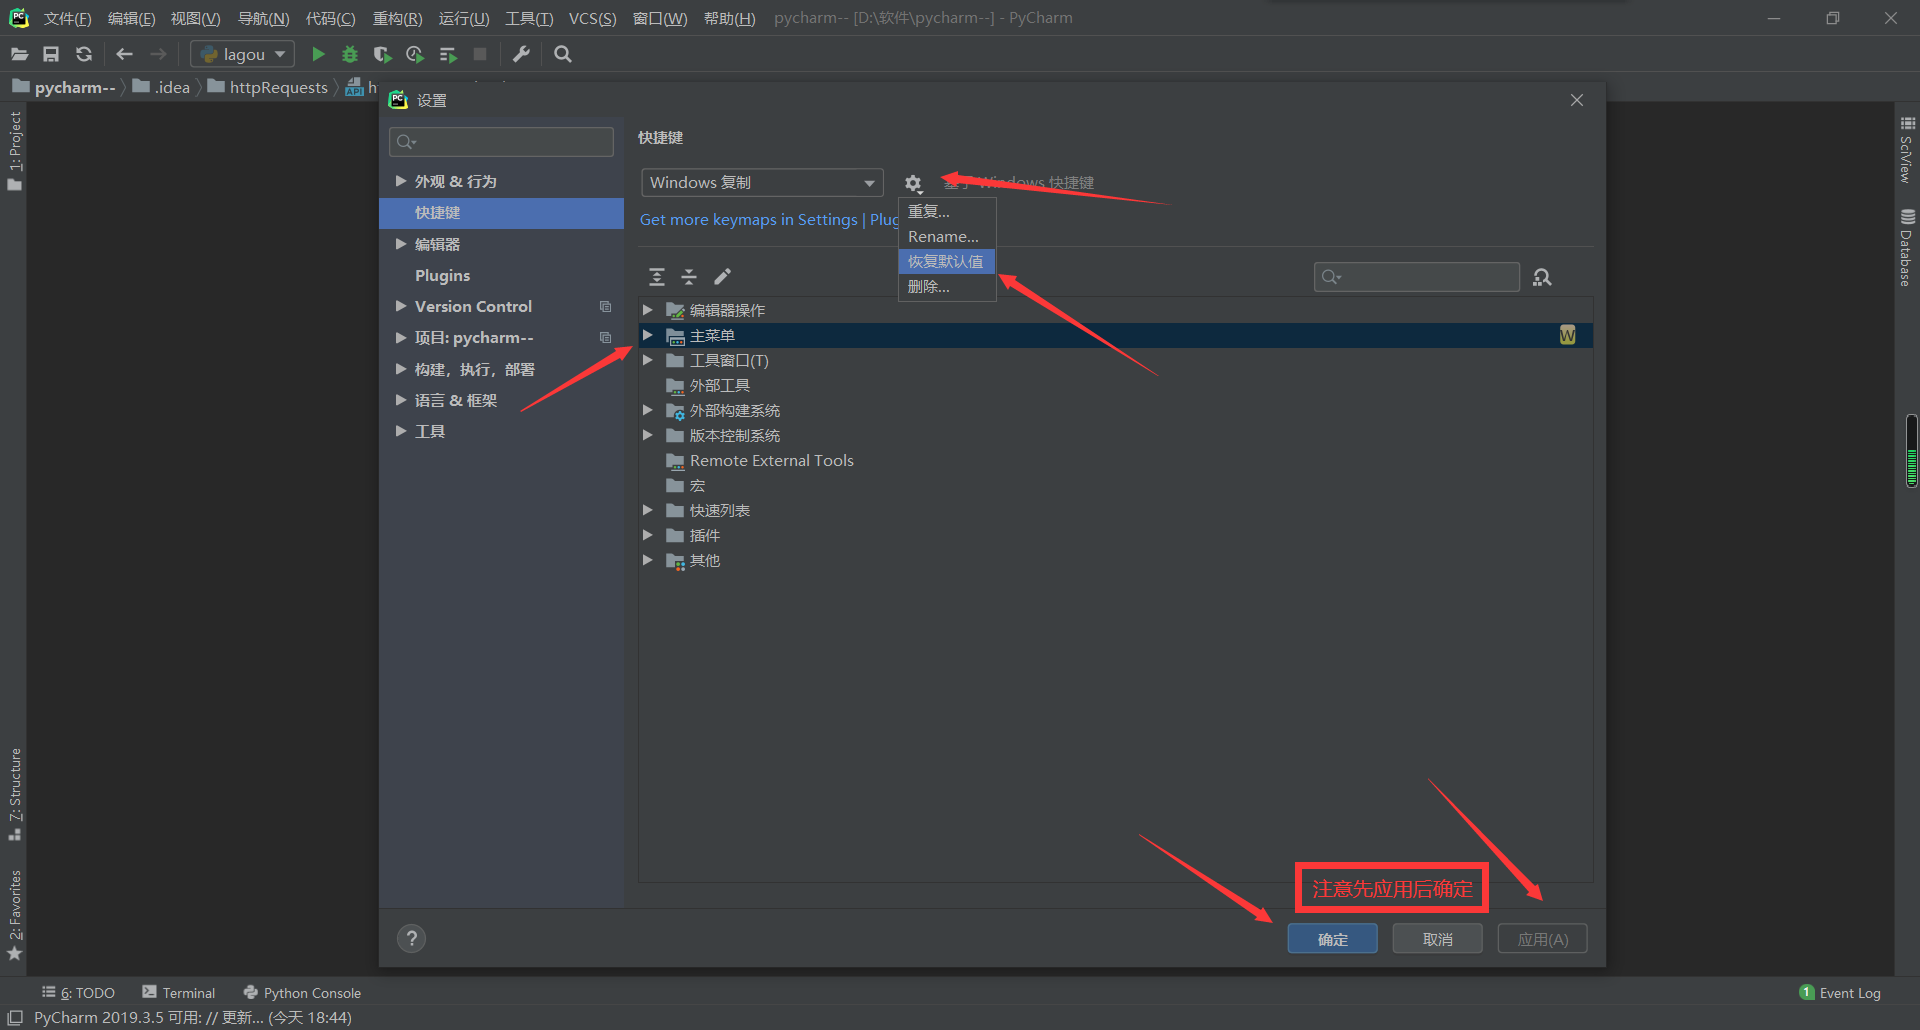Click the pencil edit shortcut icon
This screenshot has height=1030, width=1920.
tap(722, 277)
